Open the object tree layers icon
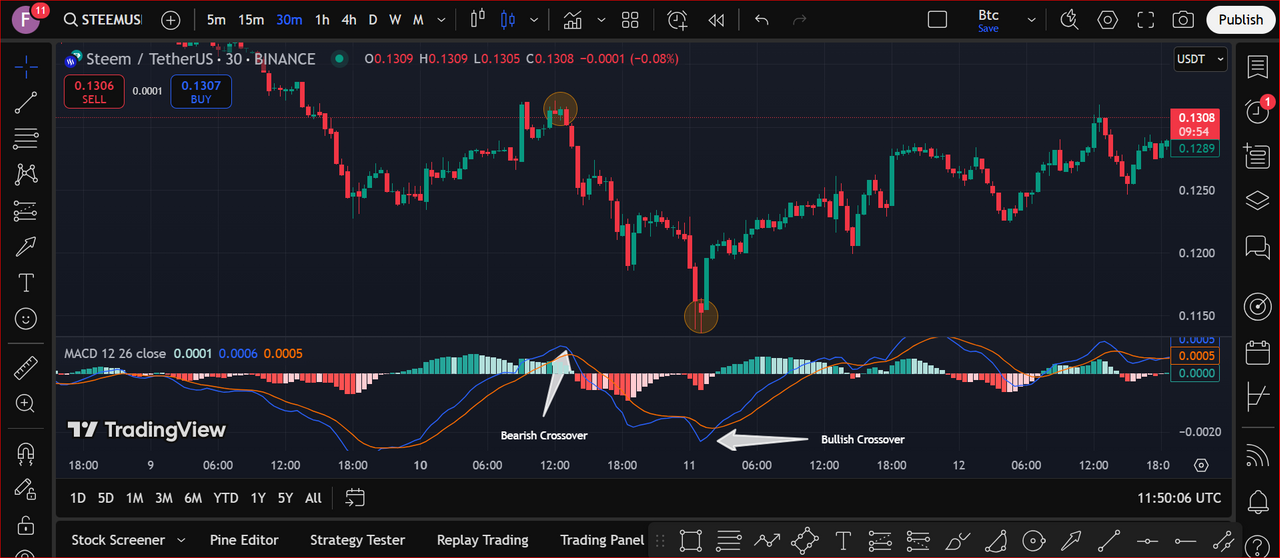The image size is (1280, 558). 1257,200
